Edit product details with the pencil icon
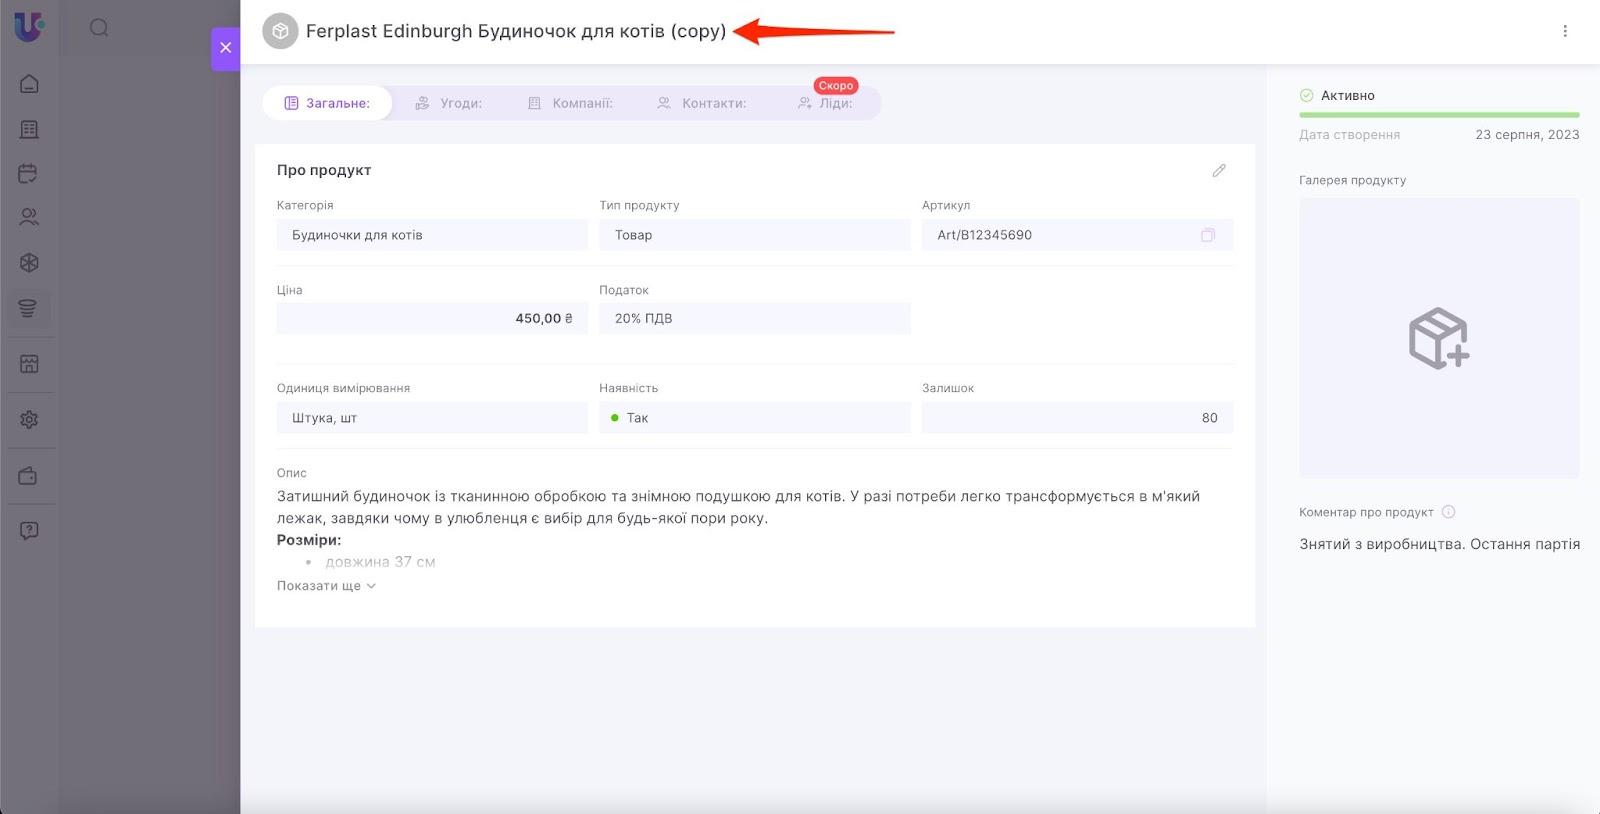This screenshot has width=1600, height=814. point(1219,171)
